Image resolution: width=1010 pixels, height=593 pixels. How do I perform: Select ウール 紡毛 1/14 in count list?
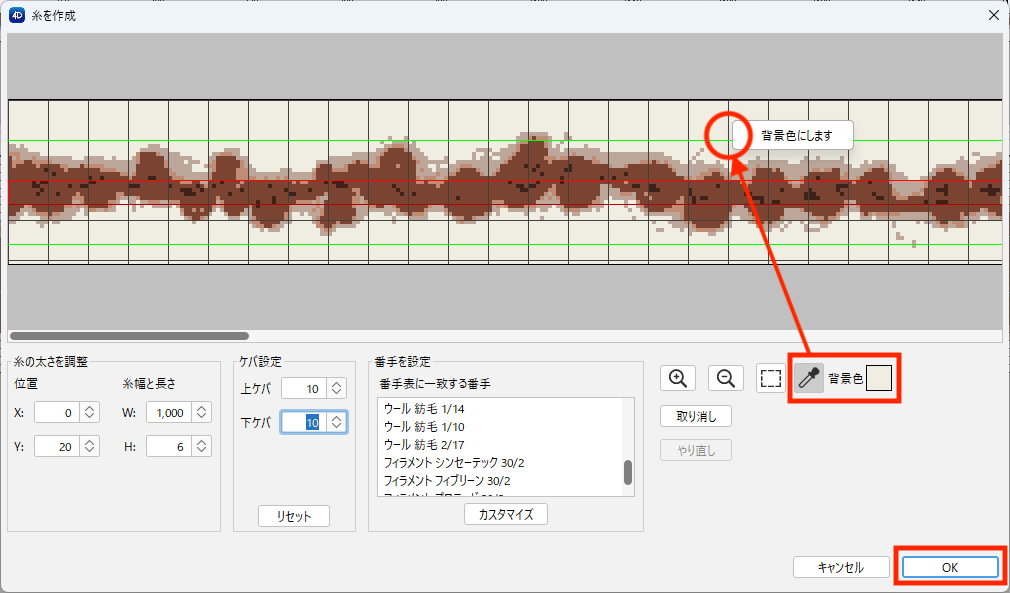point(500,409)
